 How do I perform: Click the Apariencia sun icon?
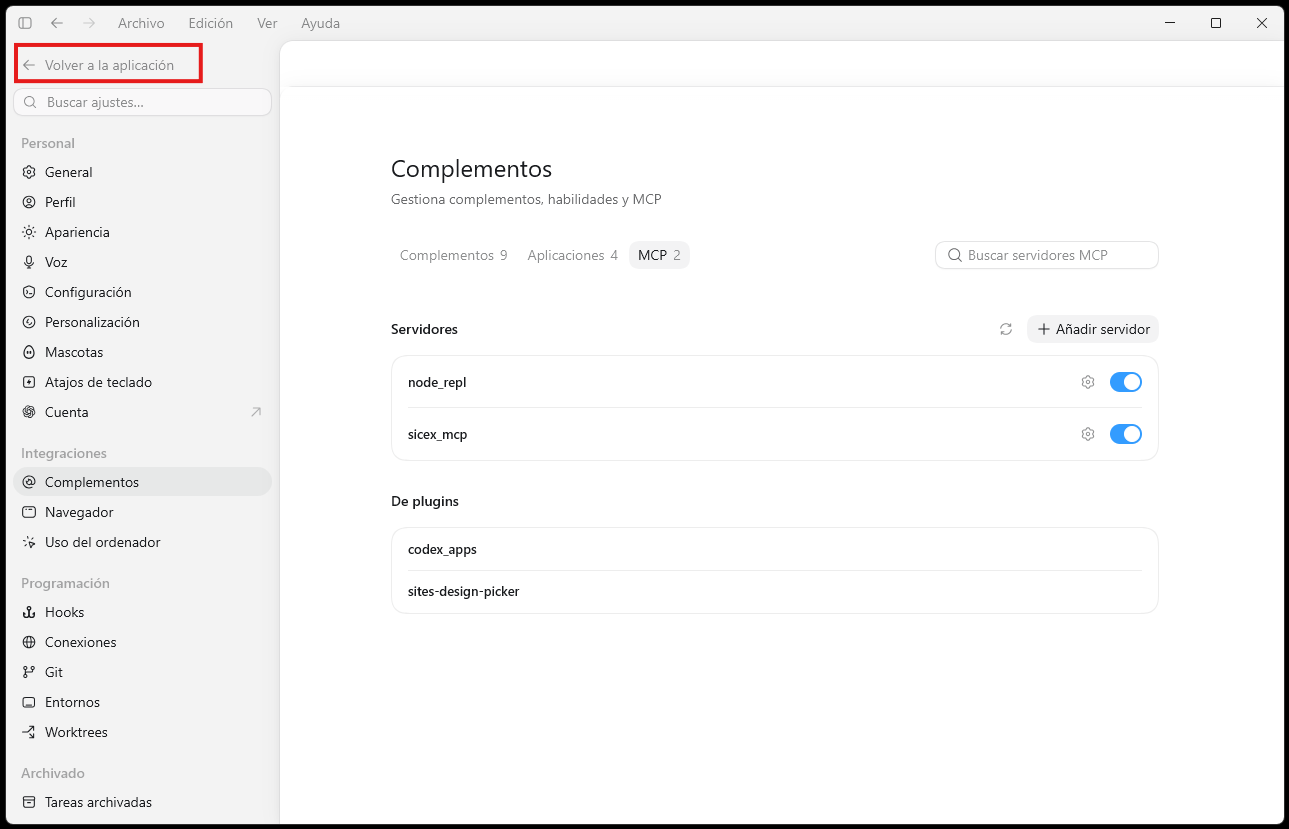[x=29, y=232]
